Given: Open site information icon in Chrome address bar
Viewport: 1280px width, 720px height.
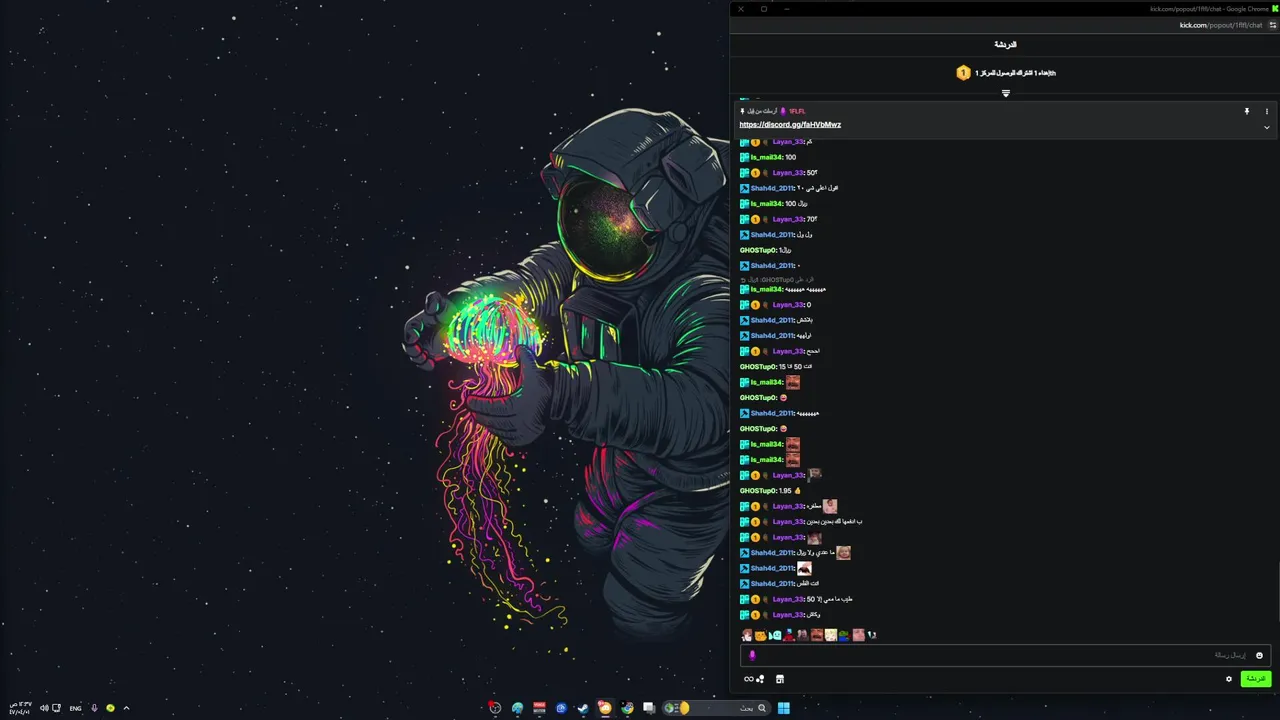Looking at the screenshot, I should [x=1273, y=25].
